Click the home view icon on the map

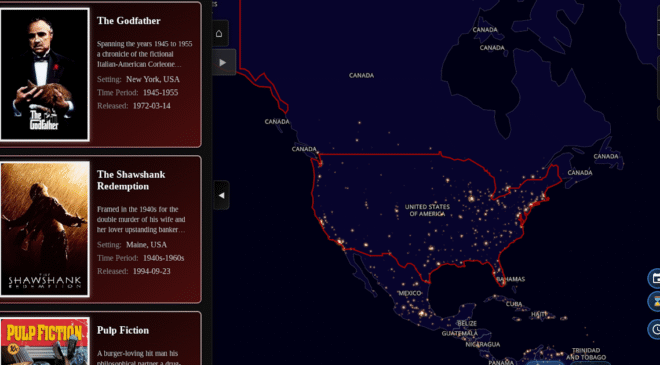[x=219, y=34]
